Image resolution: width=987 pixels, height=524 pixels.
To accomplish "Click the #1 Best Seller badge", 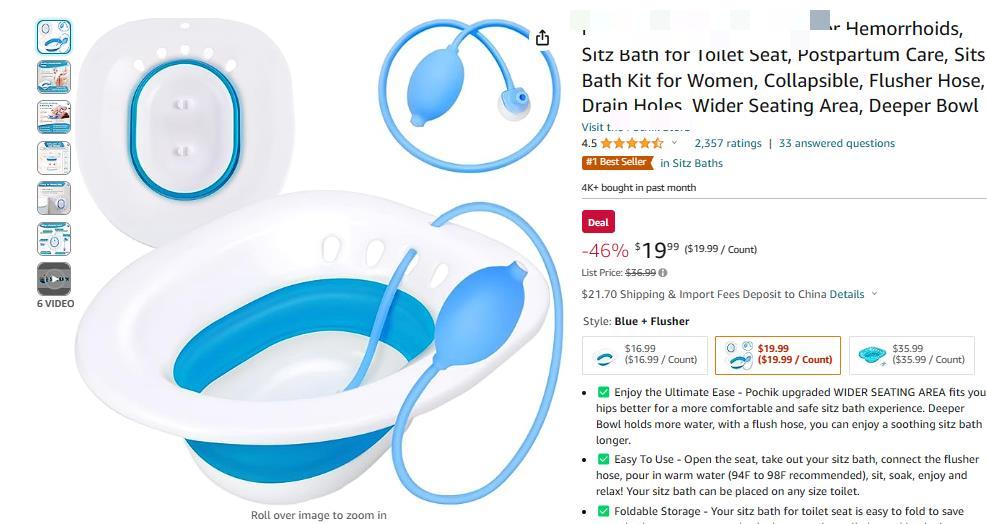I will [618, 162].
